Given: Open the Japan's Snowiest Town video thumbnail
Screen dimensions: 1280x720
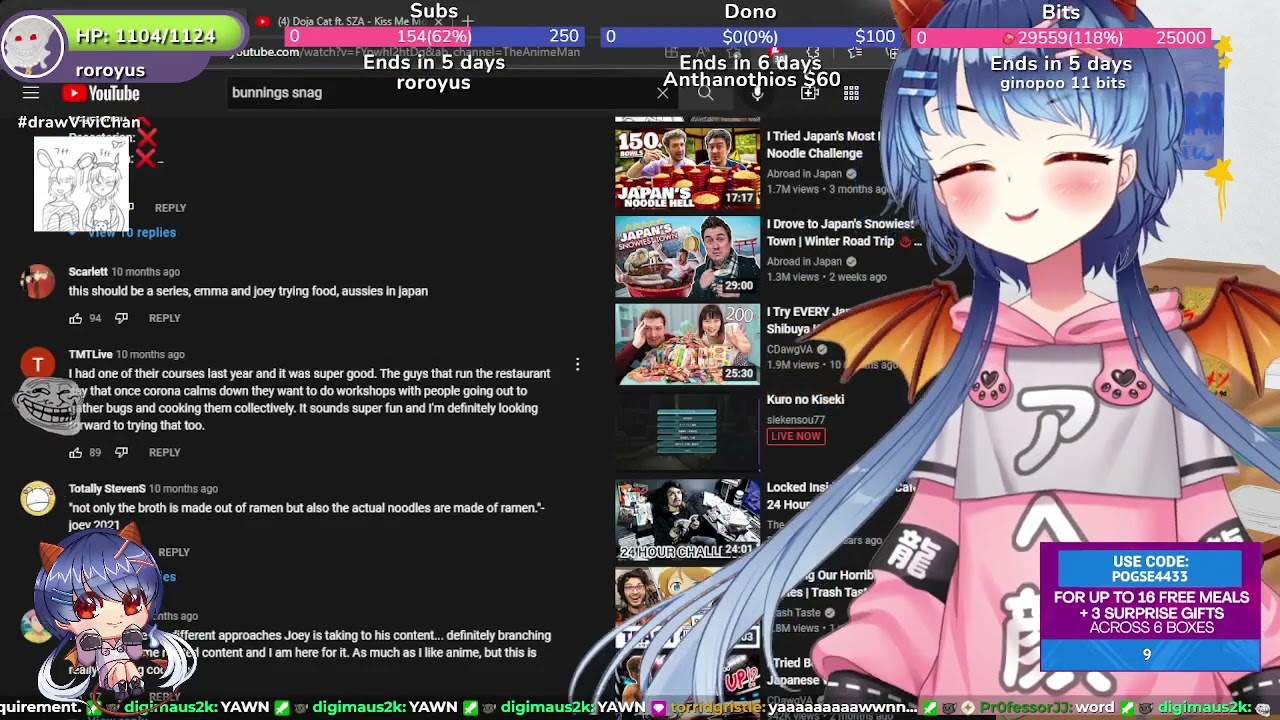Looking at the screenshot, I should [687, 256].
